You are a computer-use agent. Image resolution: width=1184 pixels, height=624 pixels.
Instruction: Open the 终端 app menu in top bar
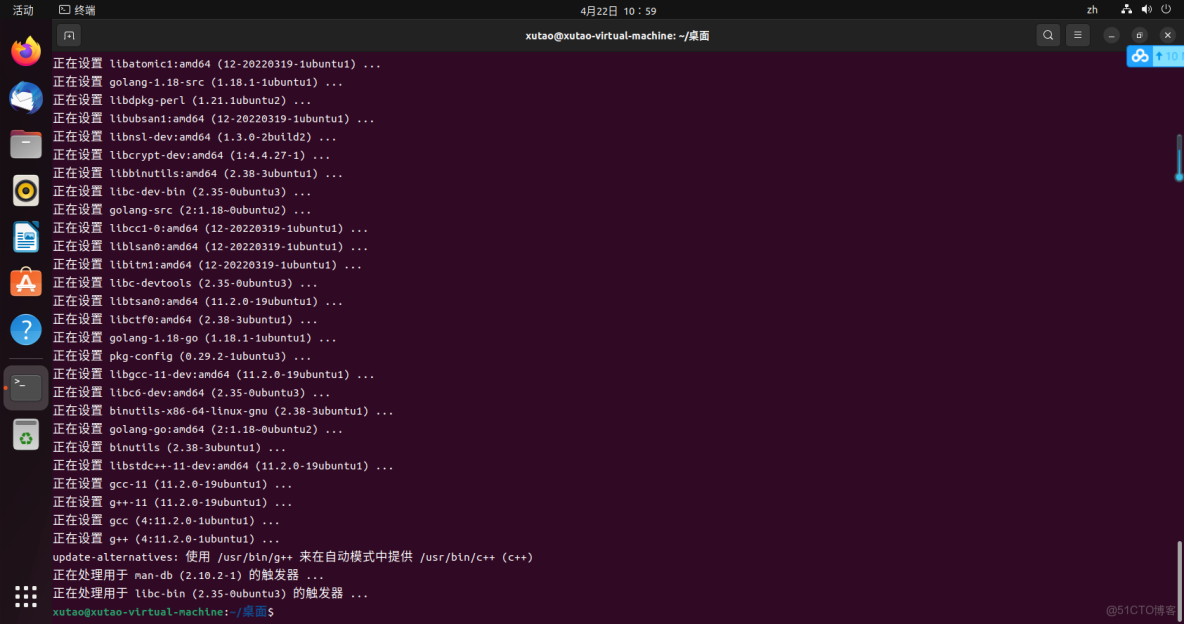(x=77, y=10)
